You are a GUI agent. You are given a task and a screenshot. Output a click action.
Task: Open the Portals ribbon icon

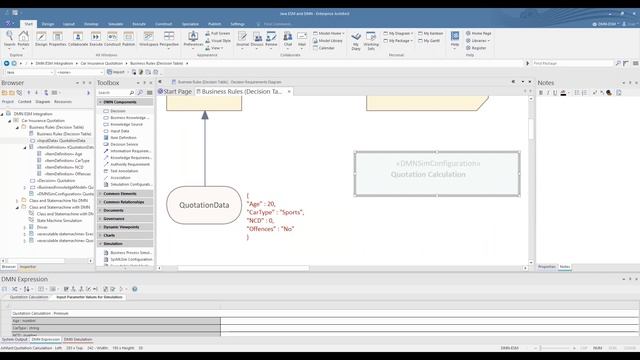tap(23, 39)
